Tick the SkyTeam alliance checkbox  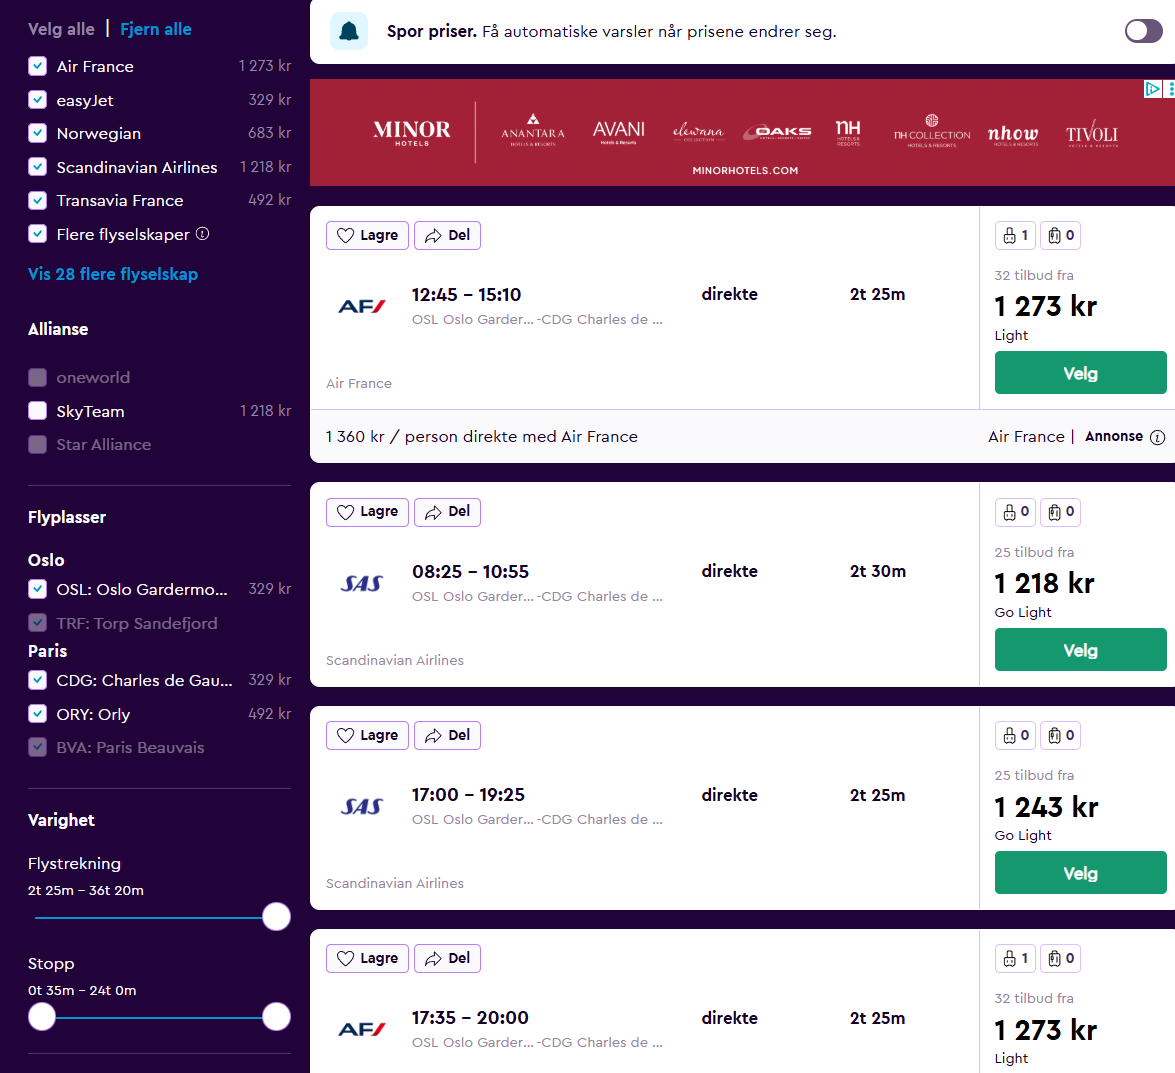38,411
